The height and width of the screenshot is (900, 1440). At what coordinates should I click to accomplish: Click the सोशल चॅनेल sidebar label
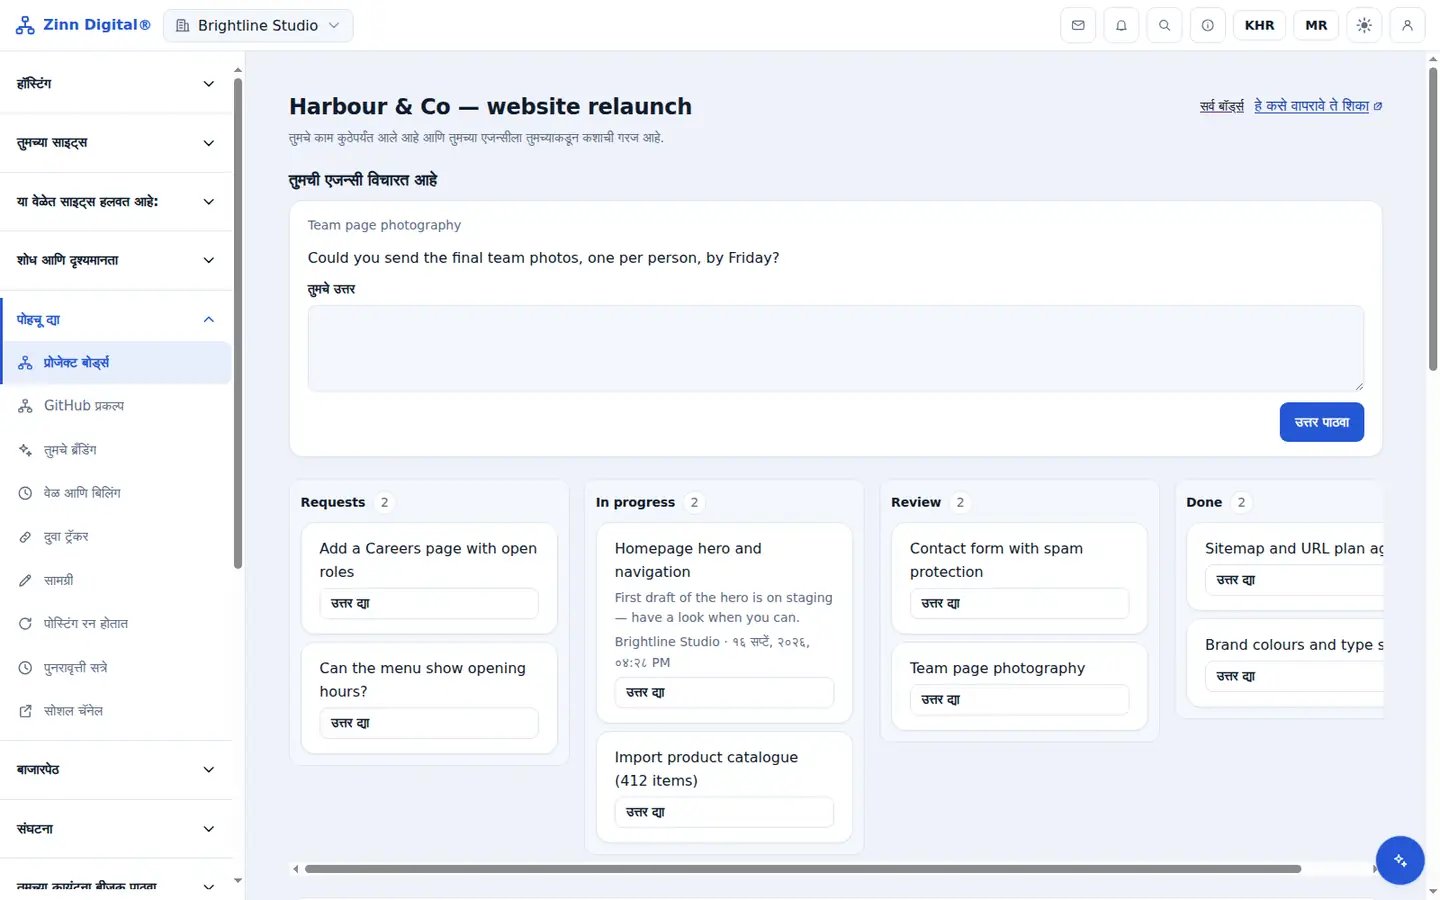(74, 711)
